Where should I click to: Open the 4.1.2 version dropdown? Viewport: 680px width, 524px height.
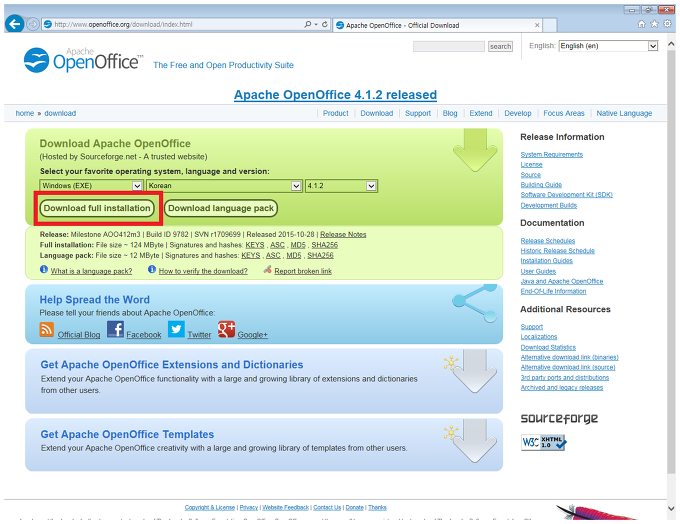[x=341, y=186]
